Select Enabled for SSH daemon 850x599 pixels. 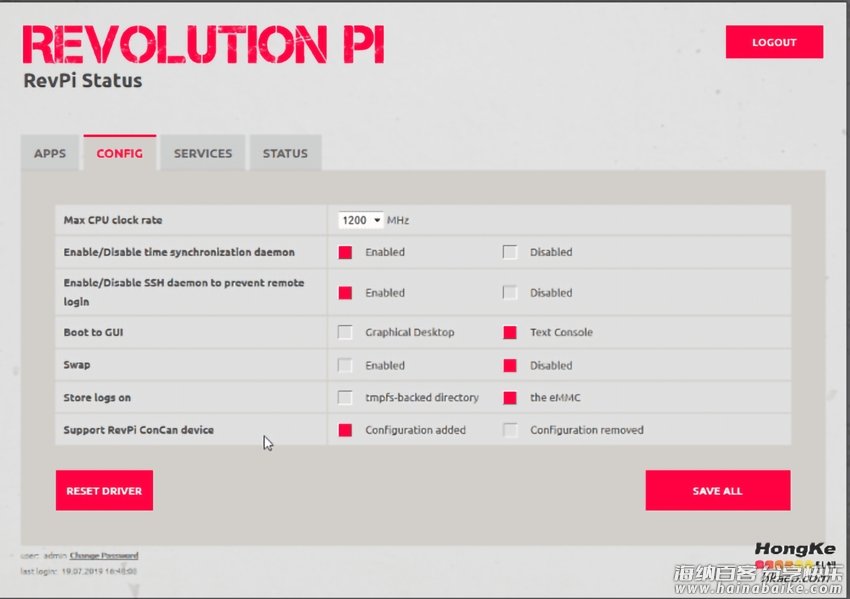point(345,293)
